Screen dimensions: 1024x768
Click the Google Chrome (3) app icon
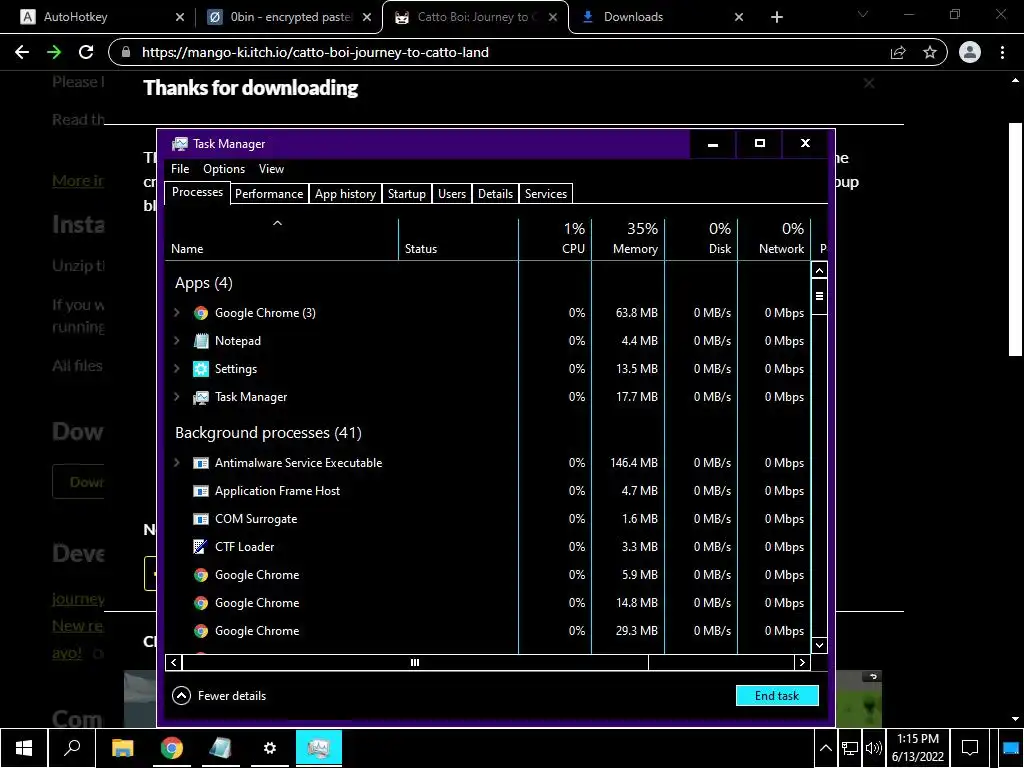[200, 313]
